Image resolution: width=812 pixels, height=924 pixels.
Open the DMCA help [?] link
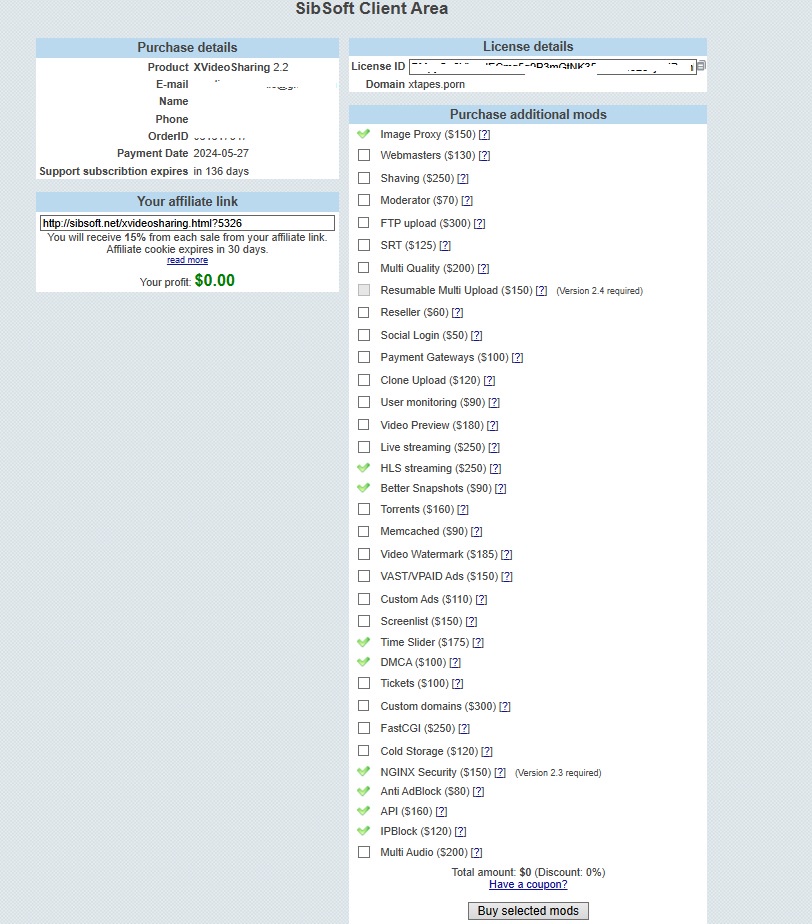coord(455,663)
